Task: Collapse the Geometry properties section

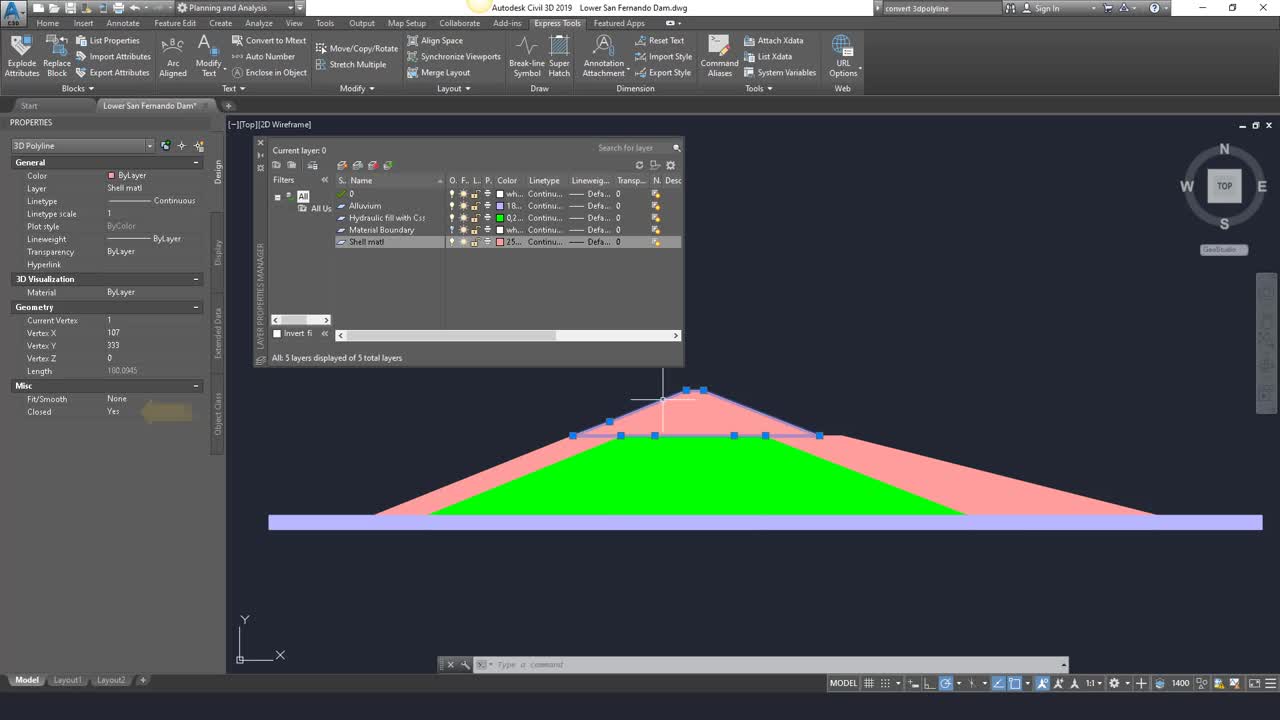Action: (196, 307)
